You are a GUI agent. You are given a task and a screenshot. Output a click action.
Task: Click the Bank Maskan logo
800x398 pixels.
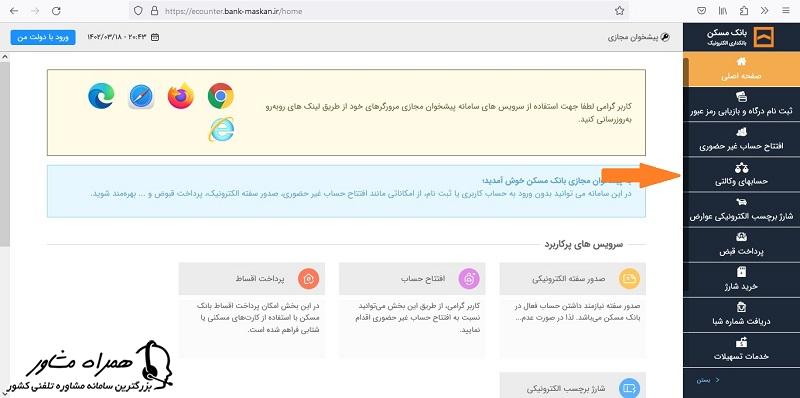click(763, 37)
